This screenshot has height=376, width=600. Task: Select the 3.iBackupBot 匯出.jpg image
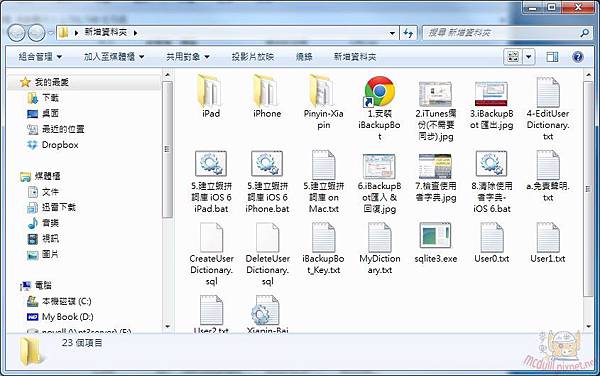pyautogui.click(x=491, y=105)
